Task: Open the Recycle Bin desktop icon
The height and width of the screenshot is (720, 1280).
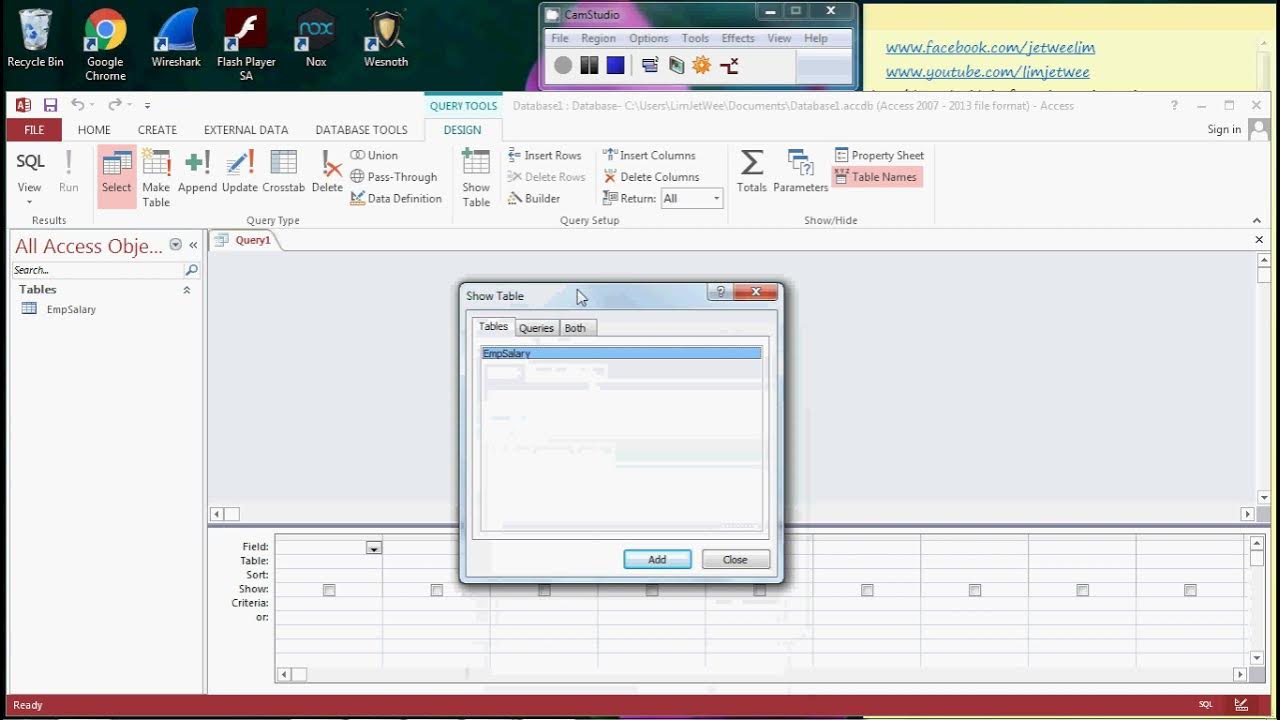Action: coord(35,38)
